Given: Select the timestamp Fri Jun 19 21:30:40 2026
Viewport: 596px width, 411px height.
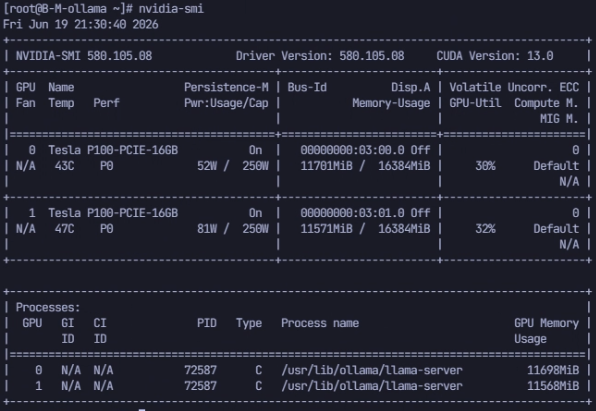Looking at the screenshot, I should [81, 24].
